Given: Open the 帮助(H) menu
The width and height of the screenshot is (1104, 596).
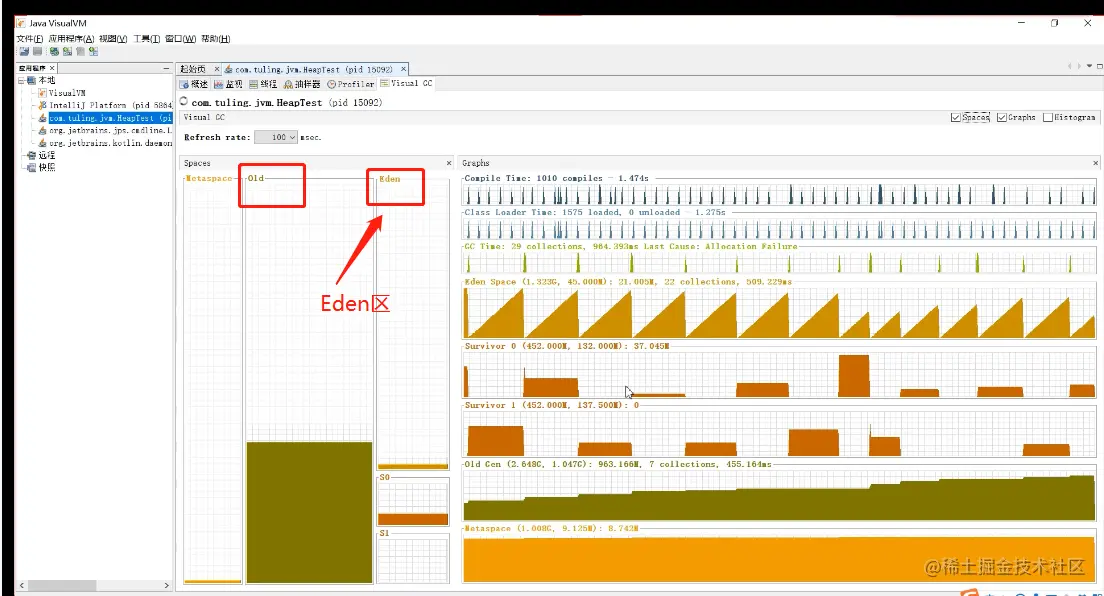Looking at the screenshot, I should pos(215,39).
